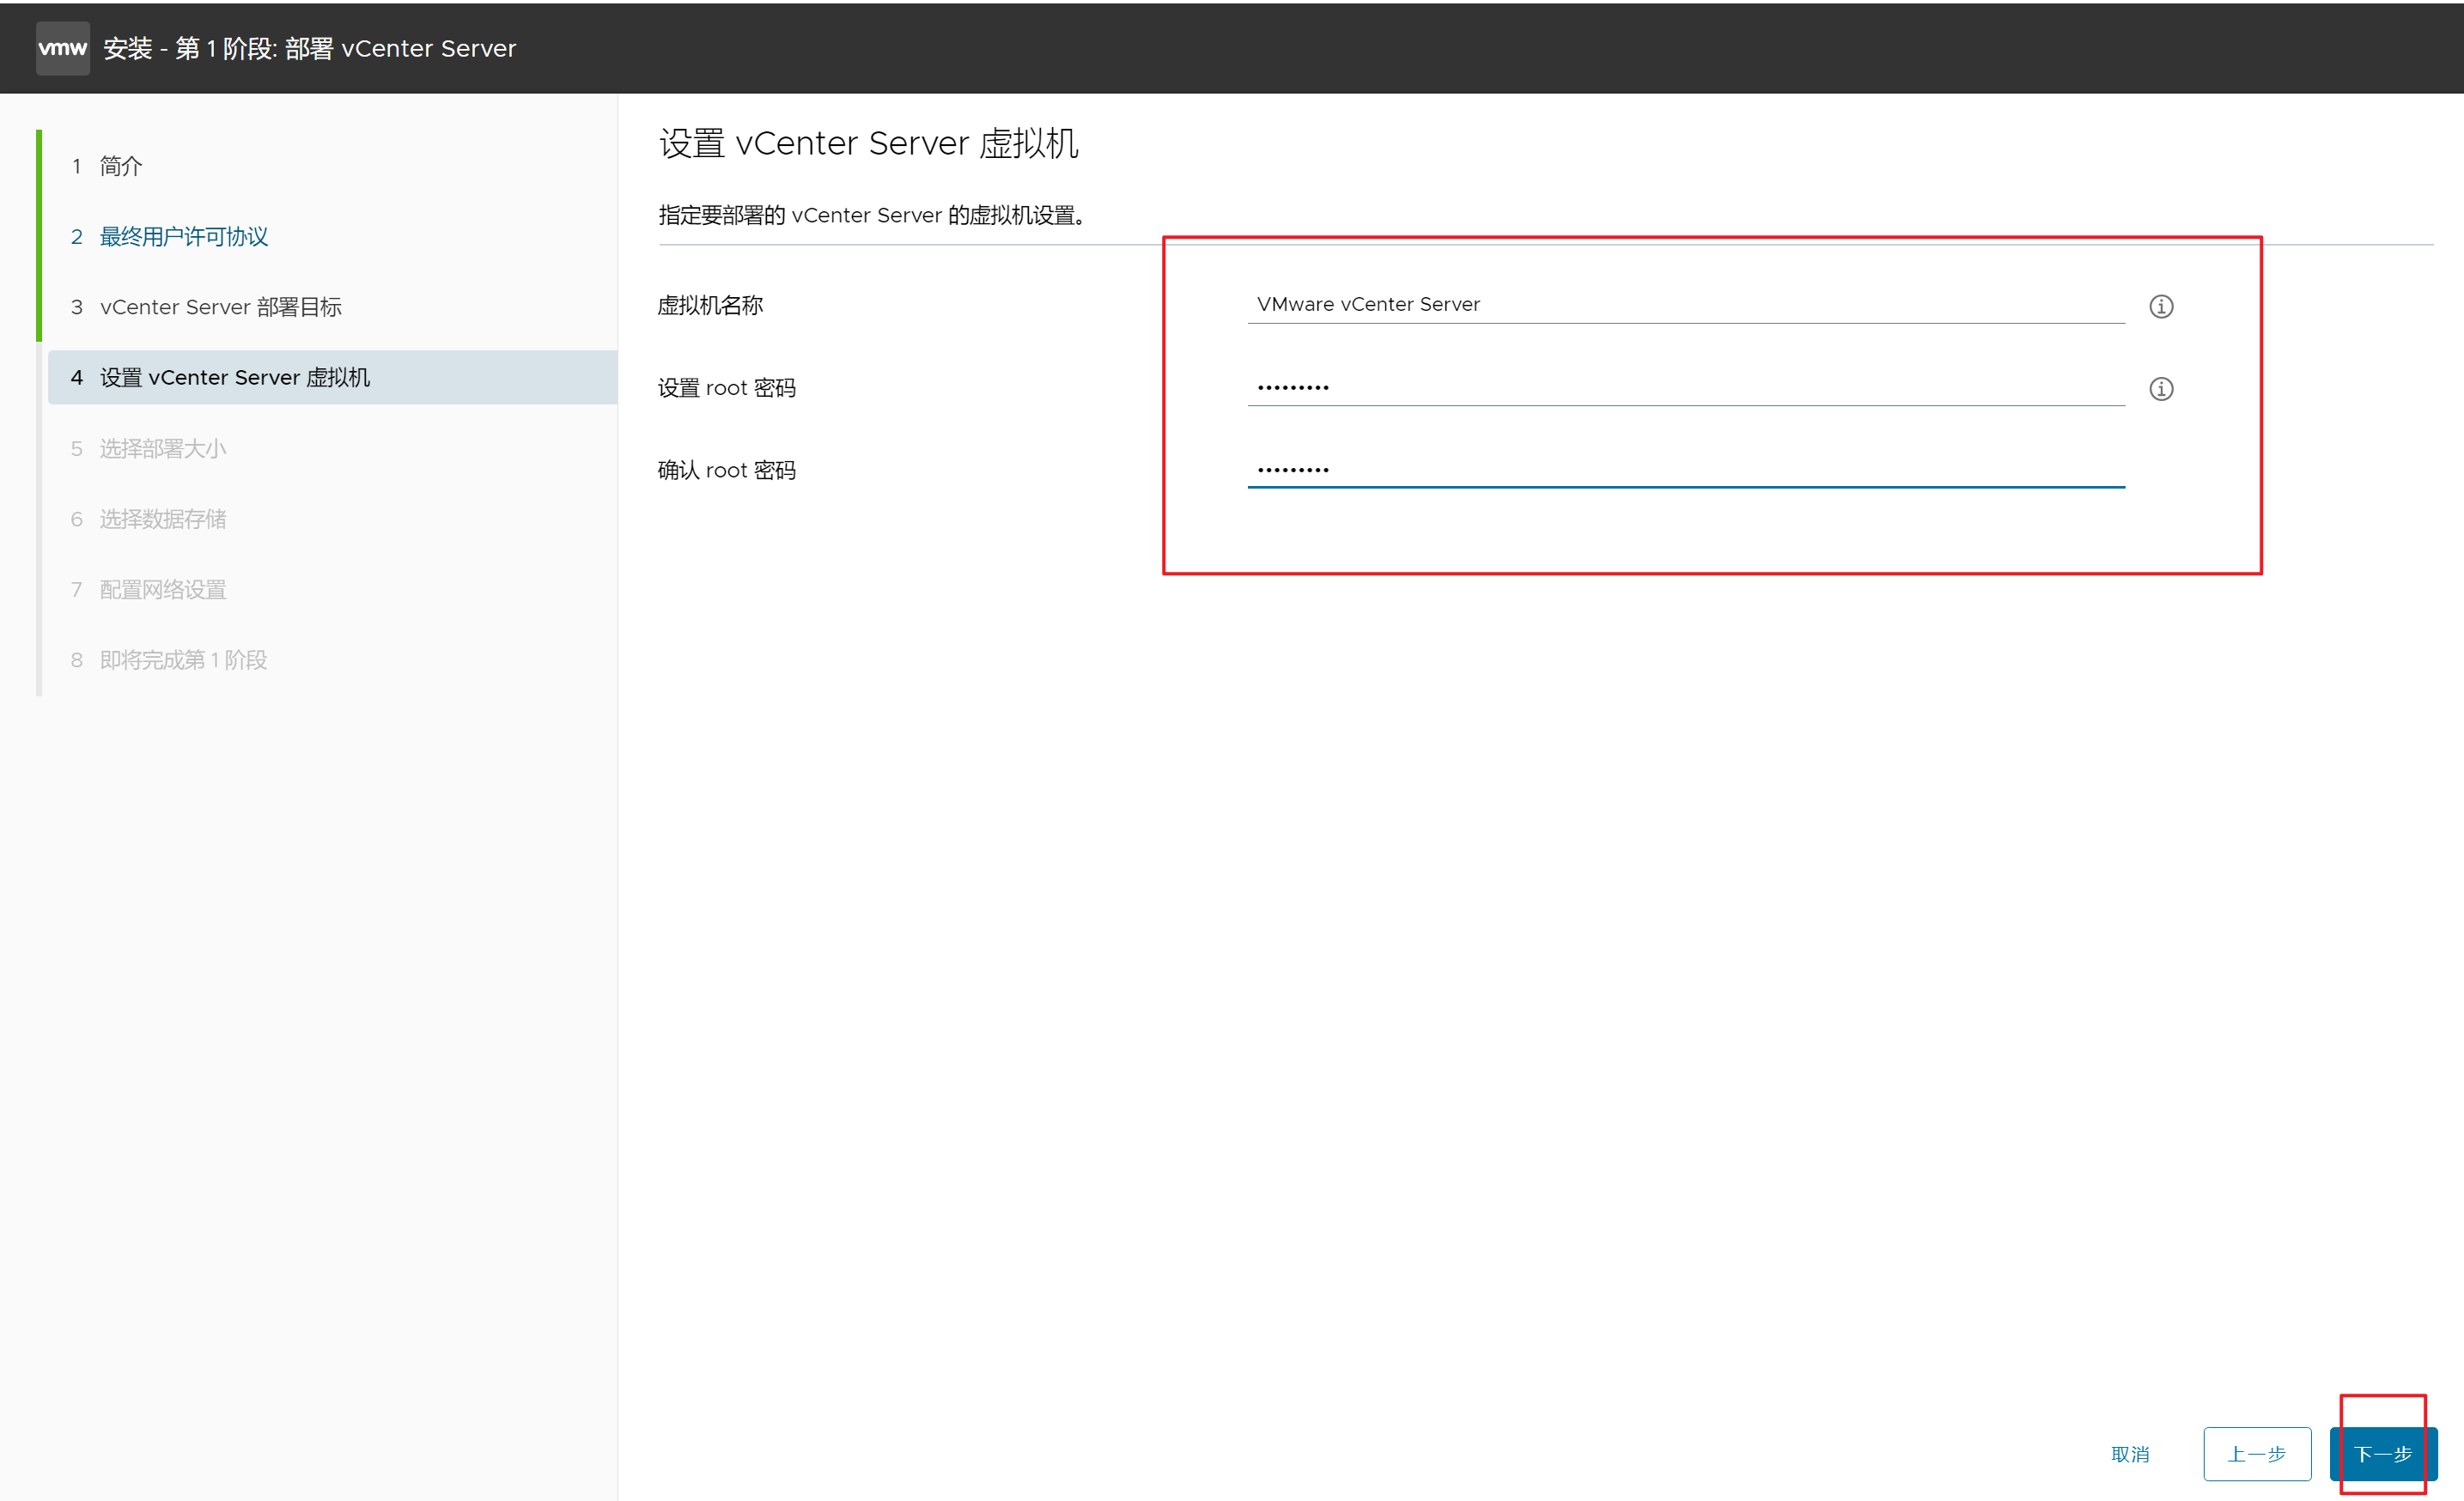The width and height of the screenshot is (2464, 1501).
Task: Click step 8 即将完成第 1 阶段
Action: [183, 660]
